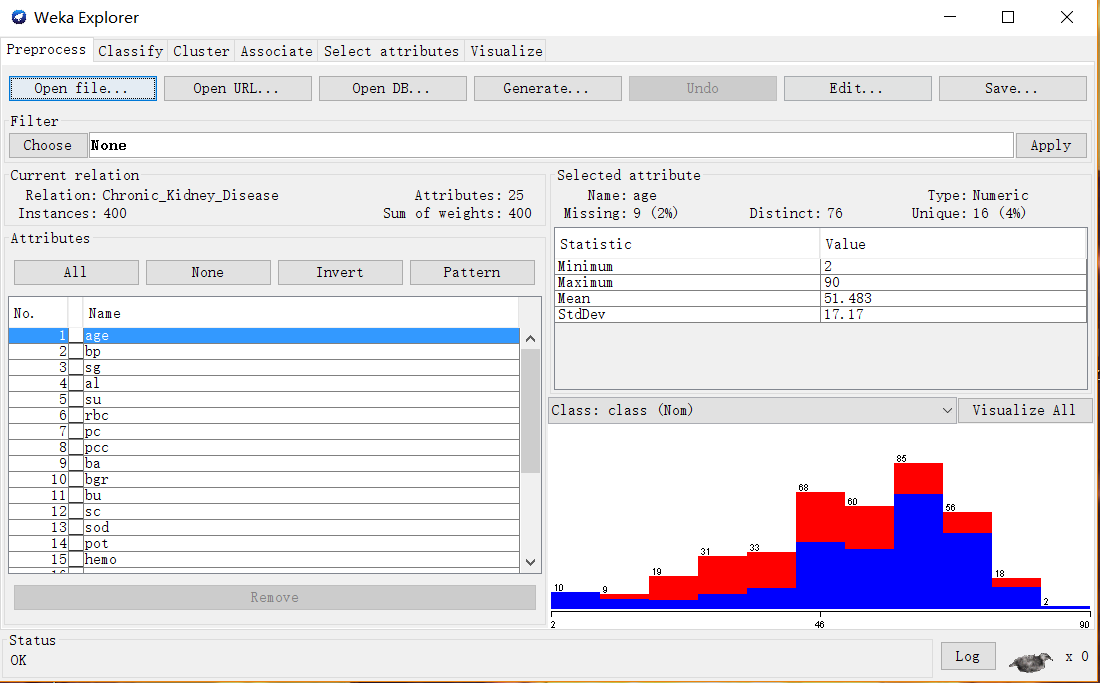Select the ba attribute row
This screenshot has width=1100, height=683.
264,464
